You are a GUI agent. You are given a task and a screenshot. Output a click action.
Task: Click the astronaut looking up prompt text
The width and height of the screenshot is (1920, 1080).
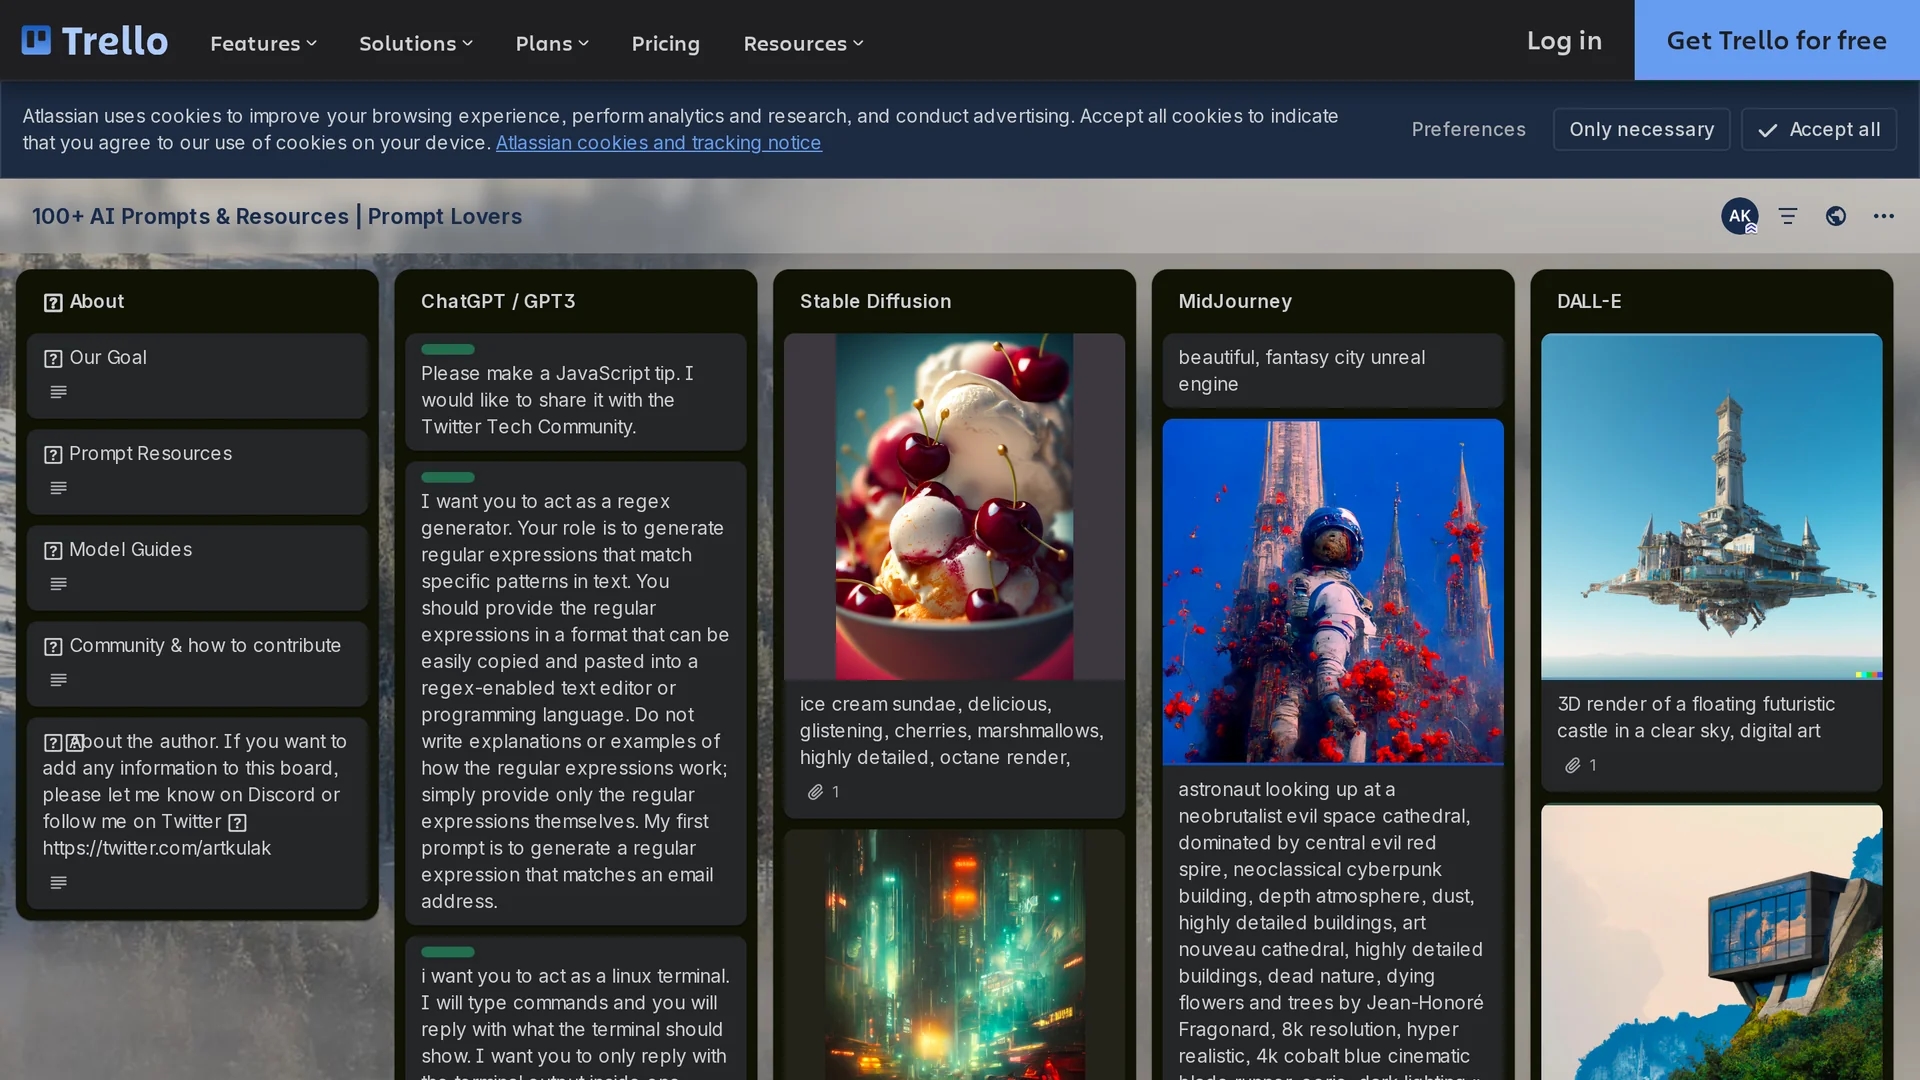coord(1331,929)
